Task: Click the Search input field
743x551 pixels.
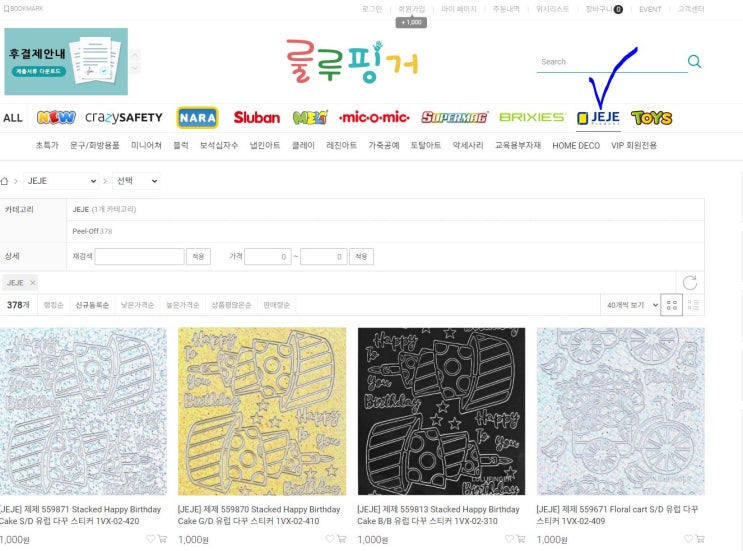Action: click(611, 62)
